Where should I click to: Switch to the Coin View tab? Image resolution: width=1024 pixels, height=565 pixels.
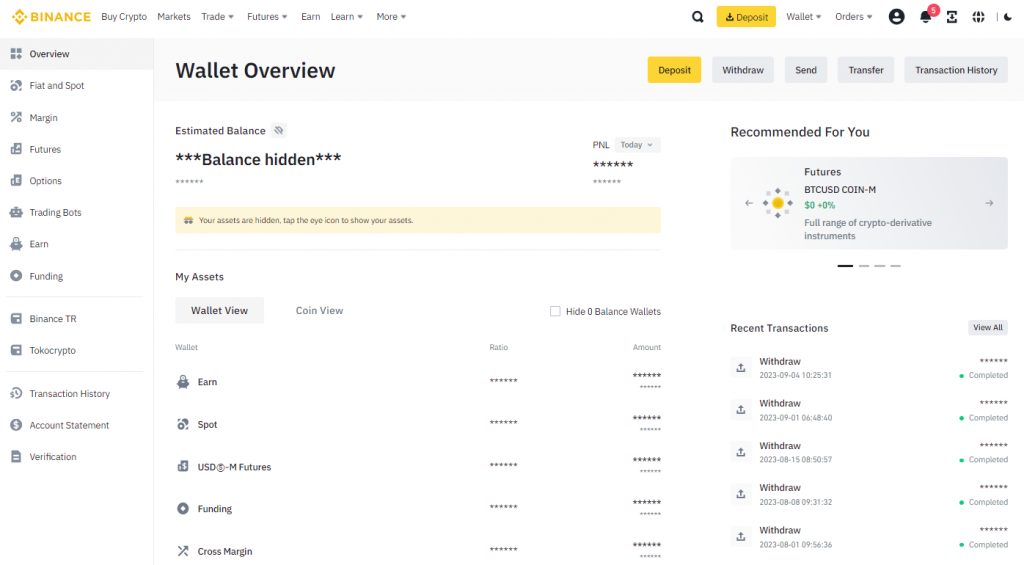tap(319, 311)
